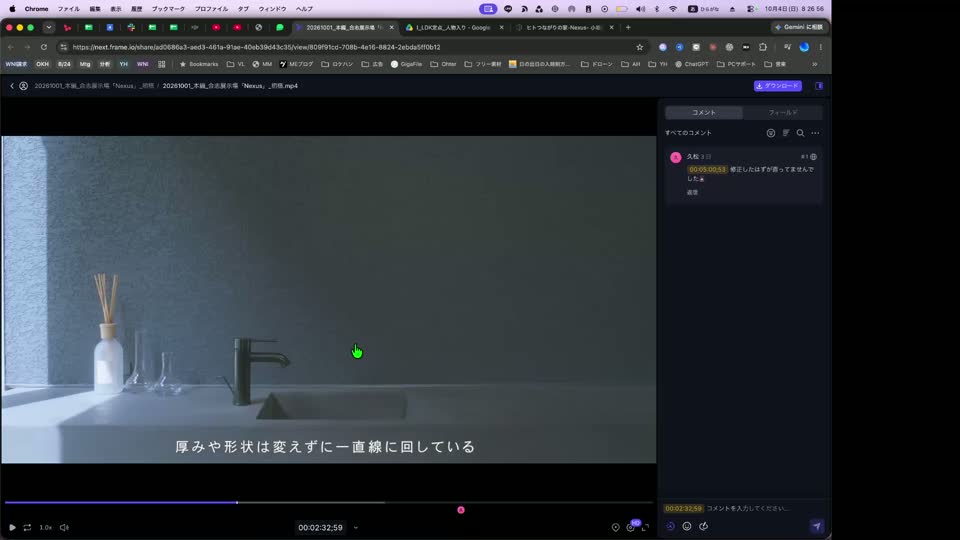Click the browser back button

tap(10, 47)
